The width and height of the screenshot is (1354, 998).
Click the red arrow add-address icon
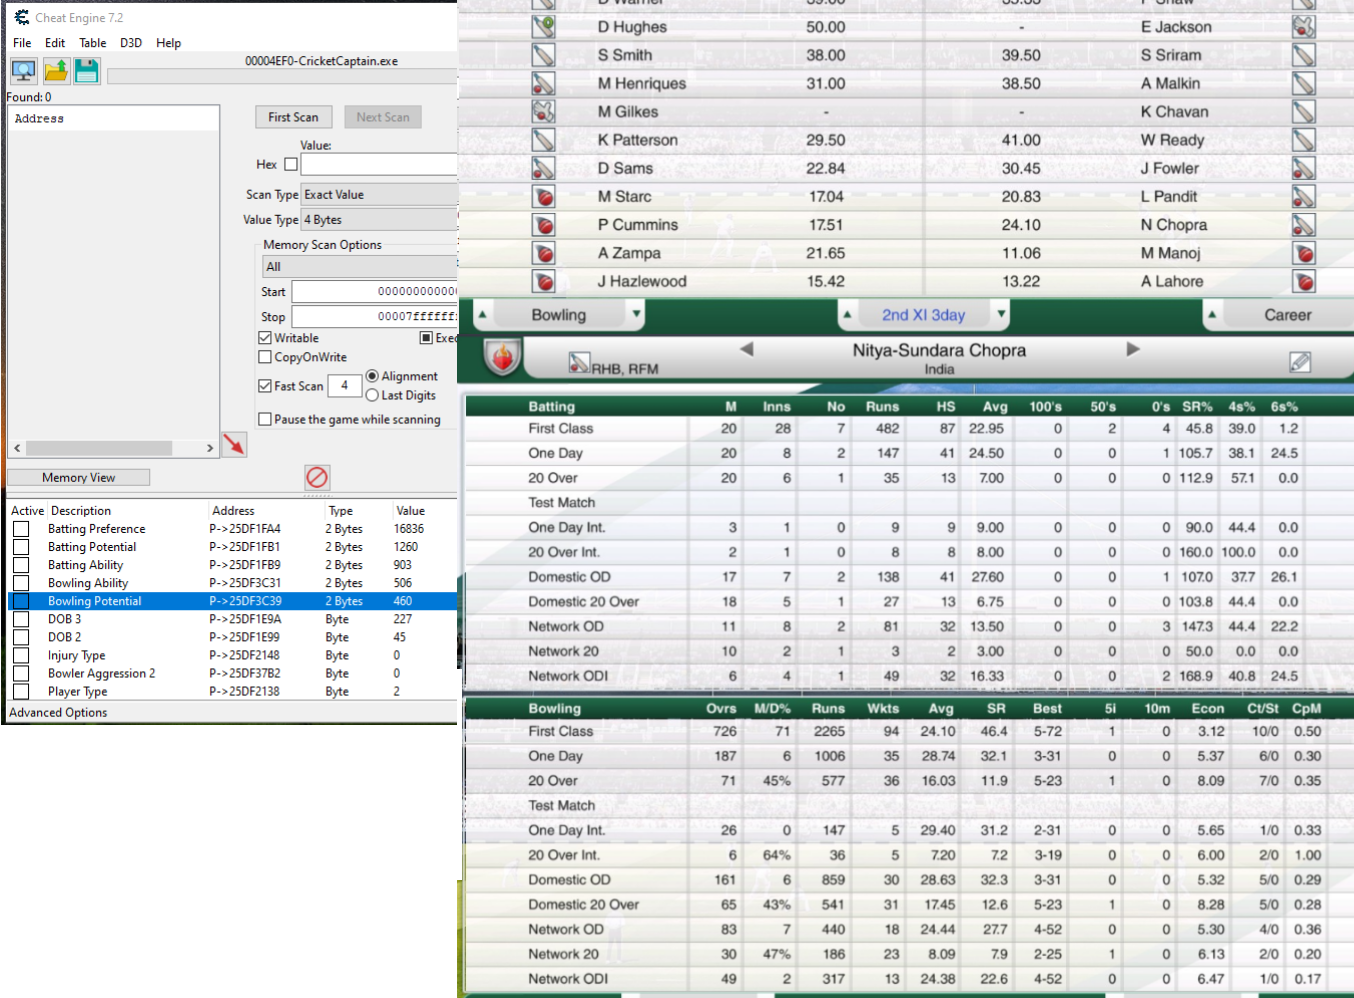click(234, 444)
